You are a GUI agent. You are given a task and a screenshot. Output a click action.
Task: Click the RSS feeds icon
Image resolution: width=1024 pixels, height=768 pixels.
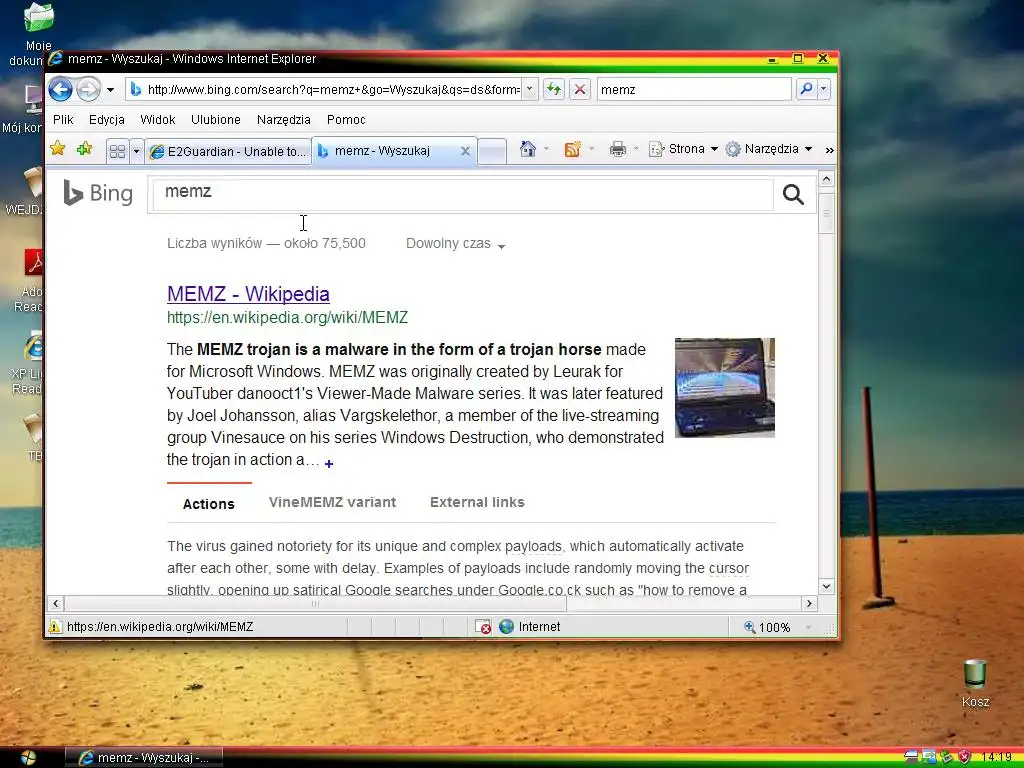(x=573, y=150)
